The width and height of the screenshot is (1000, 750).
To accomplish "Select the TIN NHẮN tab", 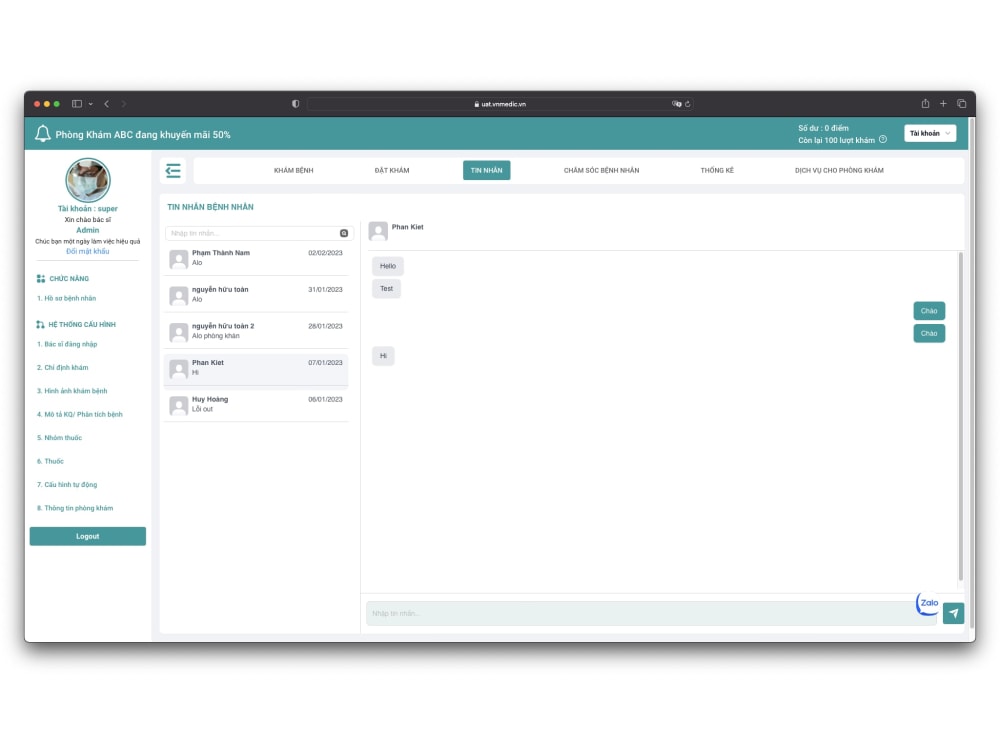I will click(x=487, y=170).
